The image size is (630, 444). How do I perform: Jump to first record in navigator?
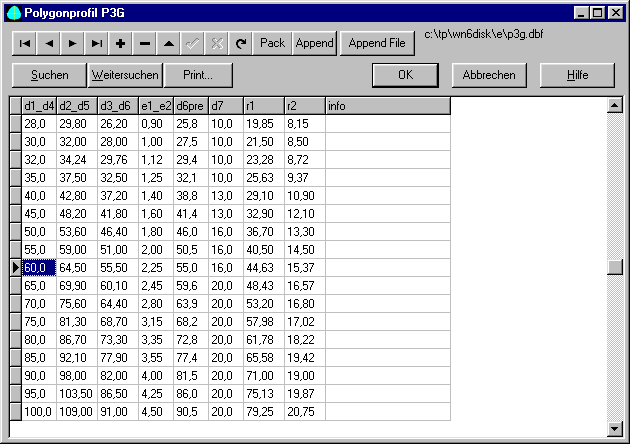24,44
